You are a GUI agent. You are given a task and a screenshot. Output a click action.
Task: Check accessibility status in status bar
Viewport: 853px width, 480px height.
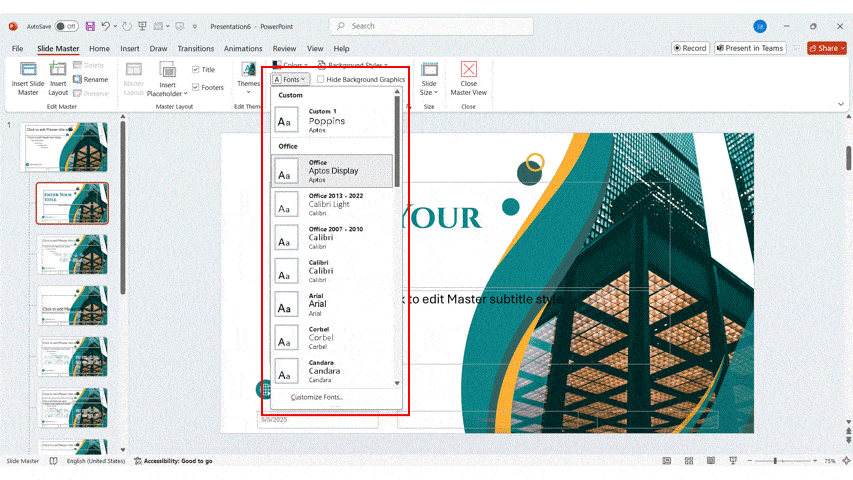click(x=174, y=461)
